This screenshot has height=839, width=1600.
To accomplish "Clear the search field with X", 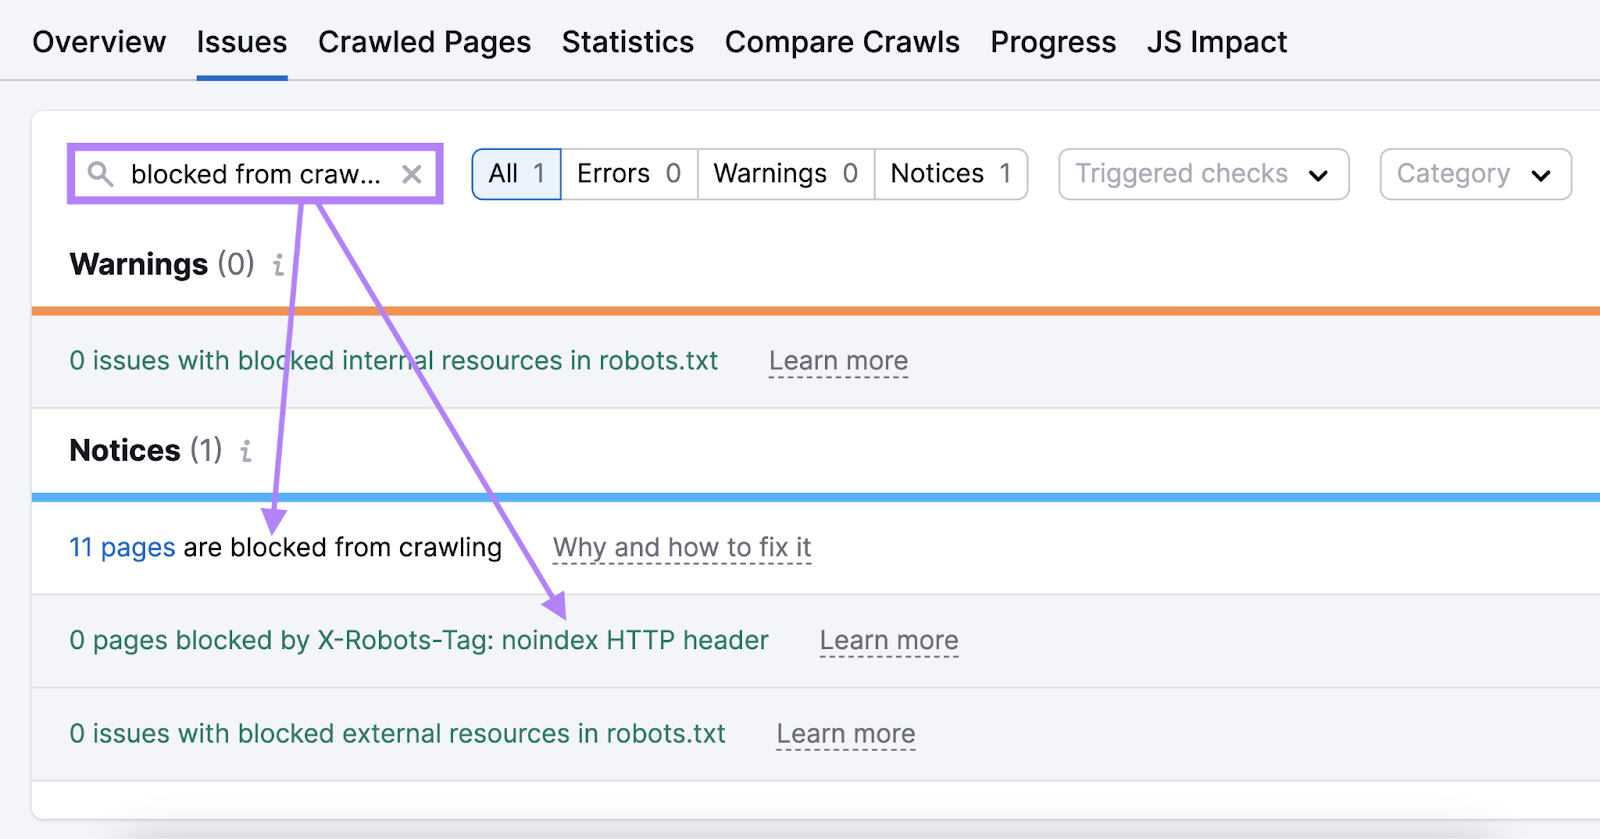I will 411,174.
